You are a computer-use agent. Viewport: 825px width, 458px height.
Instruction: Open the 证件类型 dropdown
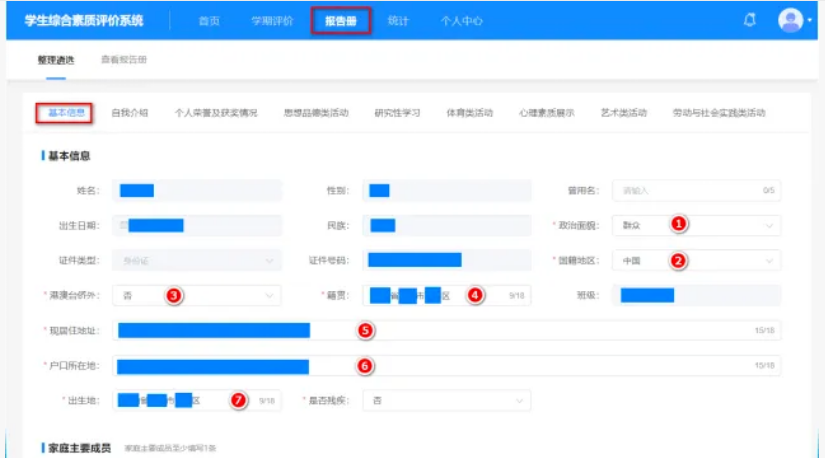[x=268, y=261]
